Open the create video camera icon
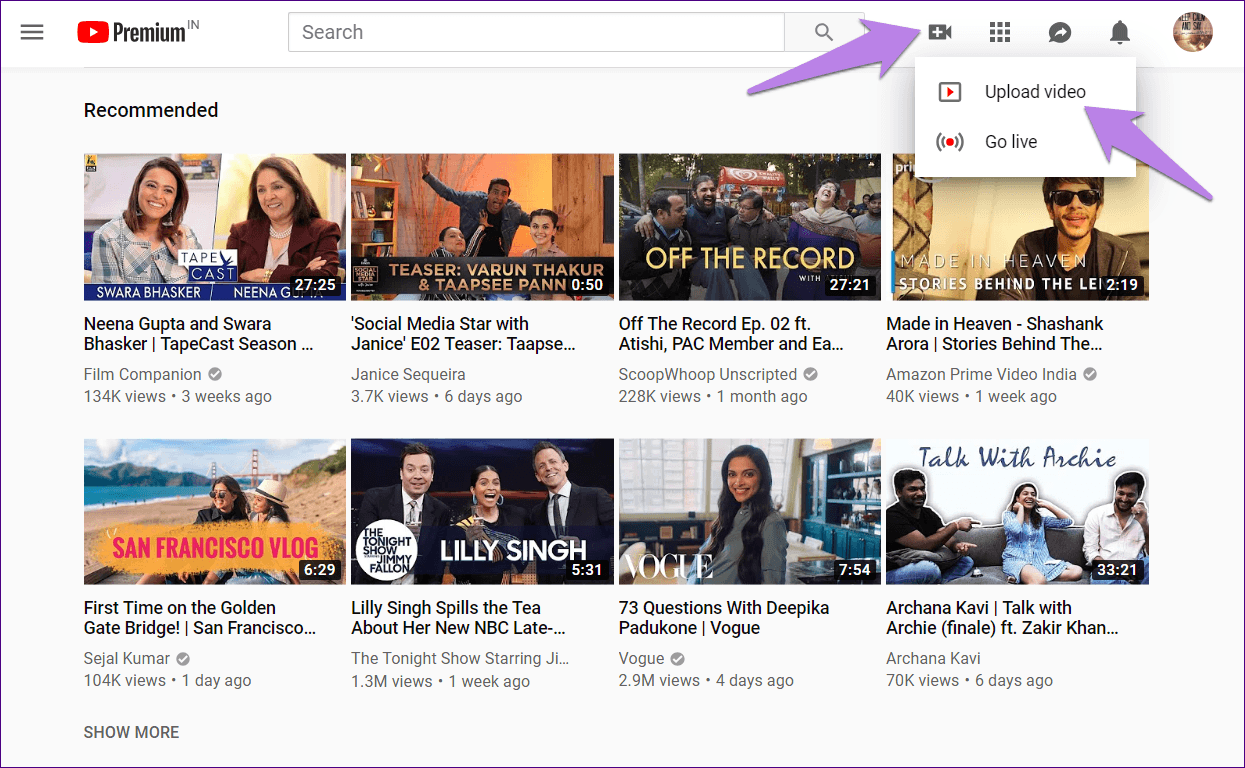The image size is (1245, 768). [940, 32]
